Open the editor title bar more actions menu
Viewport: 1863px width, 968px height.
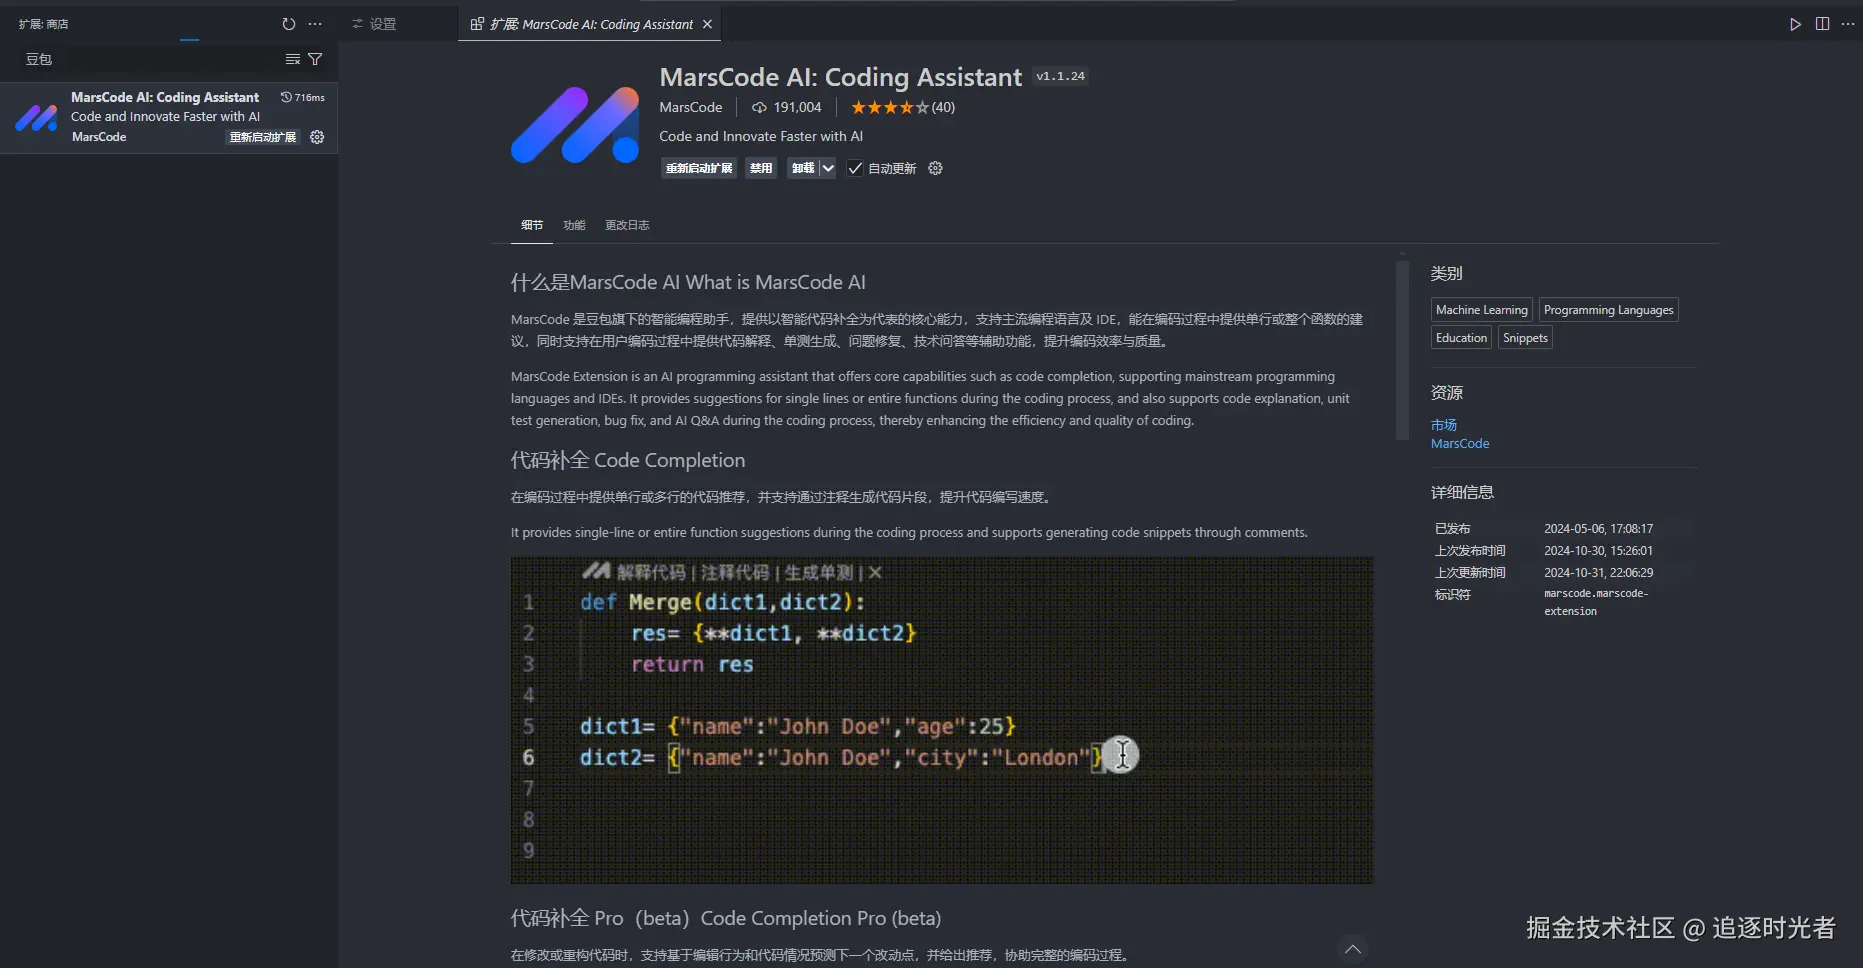pos(1848,24)
